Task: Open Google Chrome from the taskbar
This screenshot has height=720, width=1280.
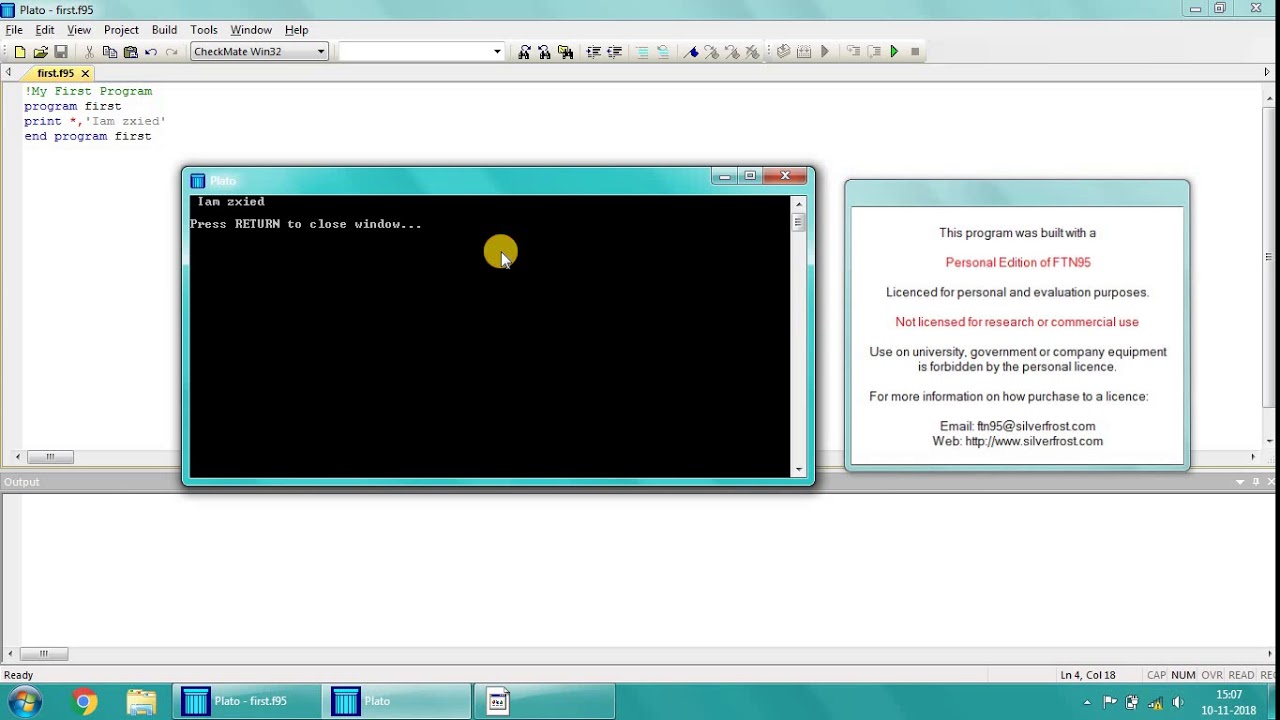Action: 85,702
